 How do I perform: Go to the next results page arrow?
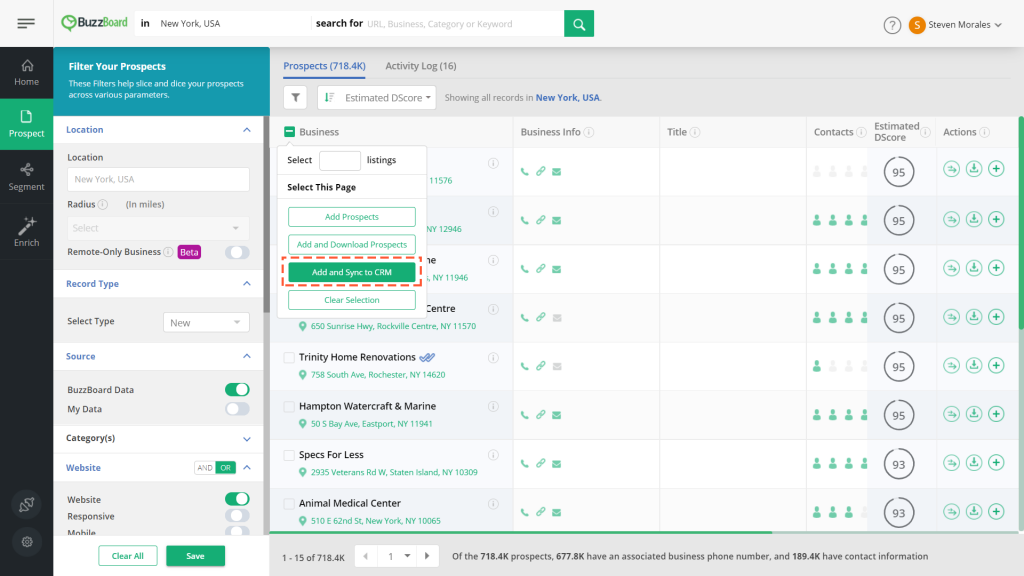[427, 556]
